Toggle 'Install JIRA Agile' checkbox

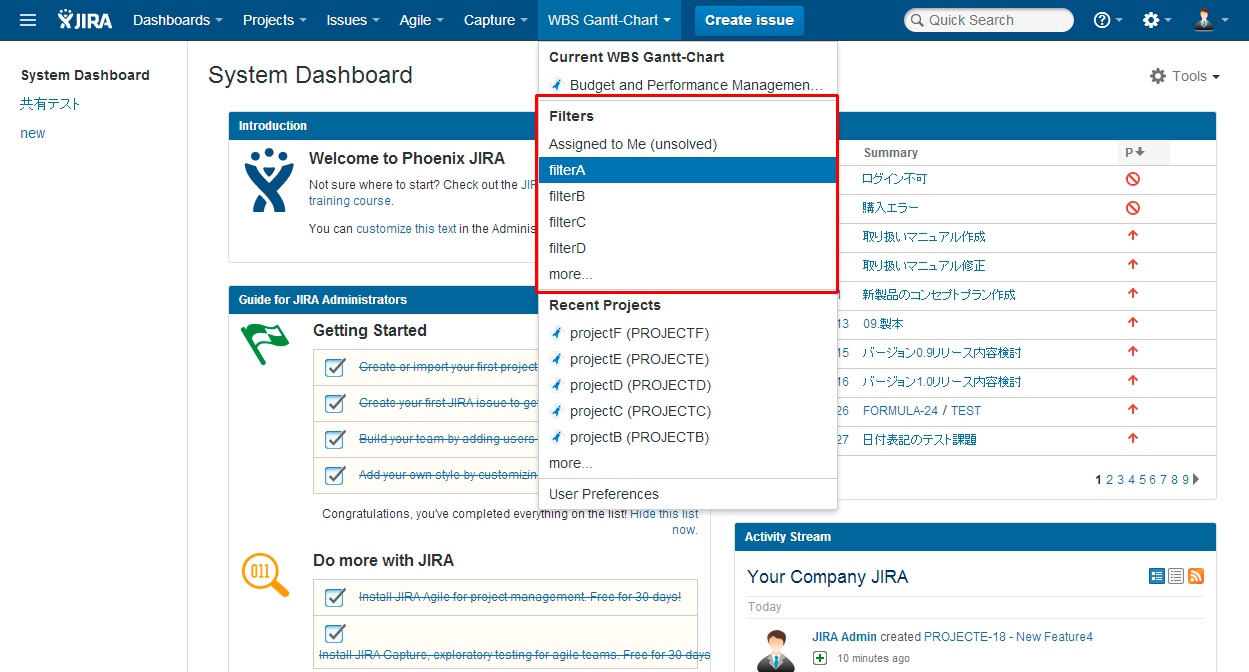click(335, 597)
